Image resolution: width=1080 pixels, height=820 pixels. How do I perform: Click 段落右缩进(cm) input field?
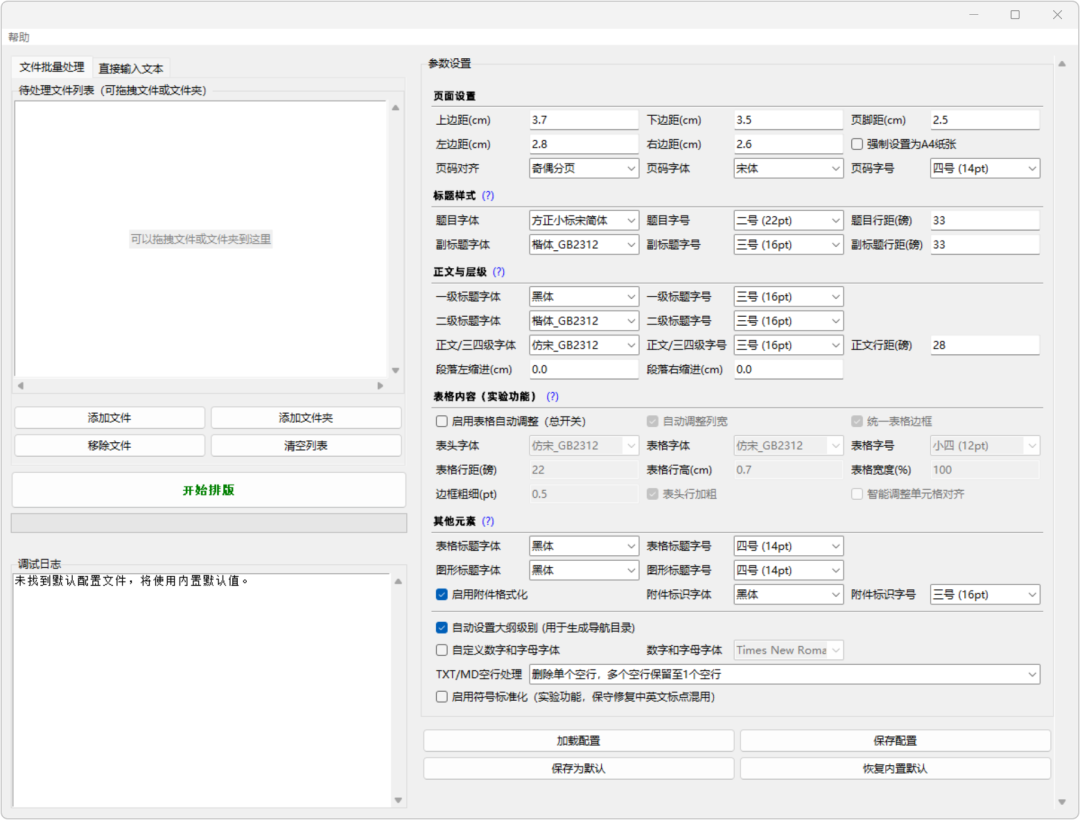pyautogui.click(x=788, y=370)
